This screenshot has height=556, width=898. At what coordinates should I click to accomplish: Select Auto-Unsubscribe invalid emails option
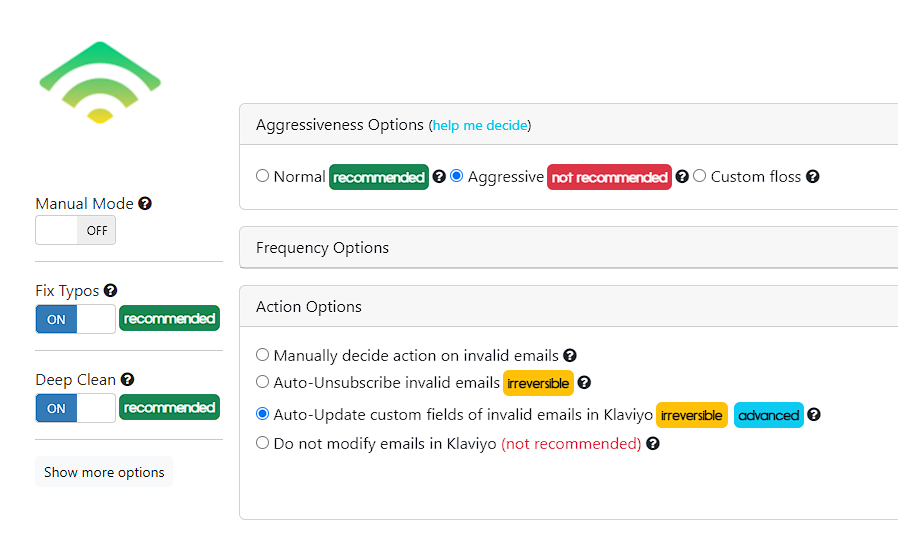pos(262,381)
